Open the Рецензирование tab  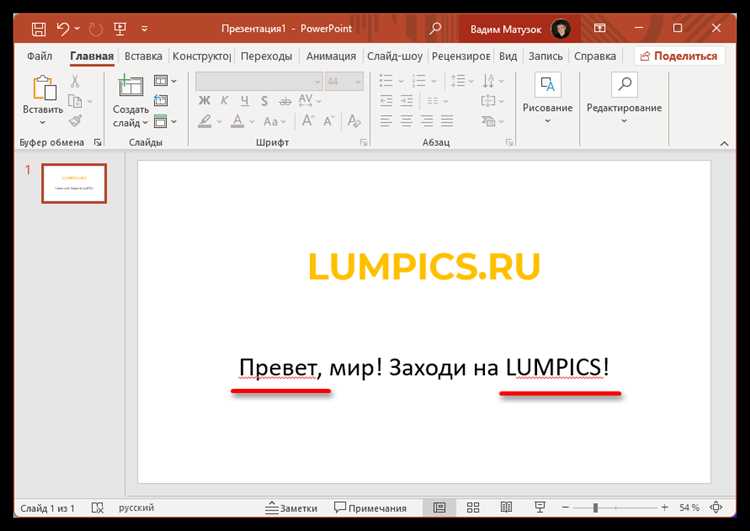pos(461,56)
